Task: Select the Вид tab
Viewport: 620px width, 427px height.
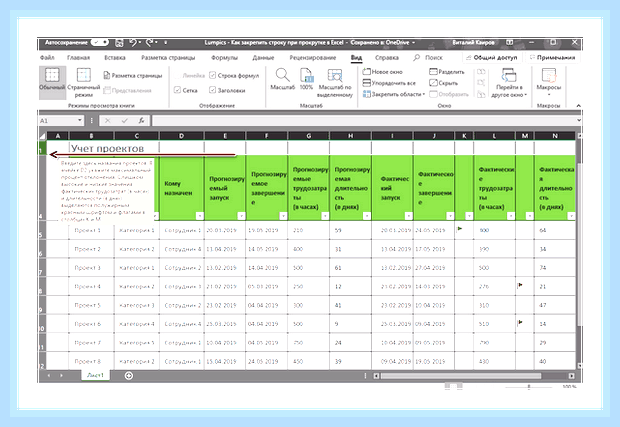Action: (x=356, y=58)
